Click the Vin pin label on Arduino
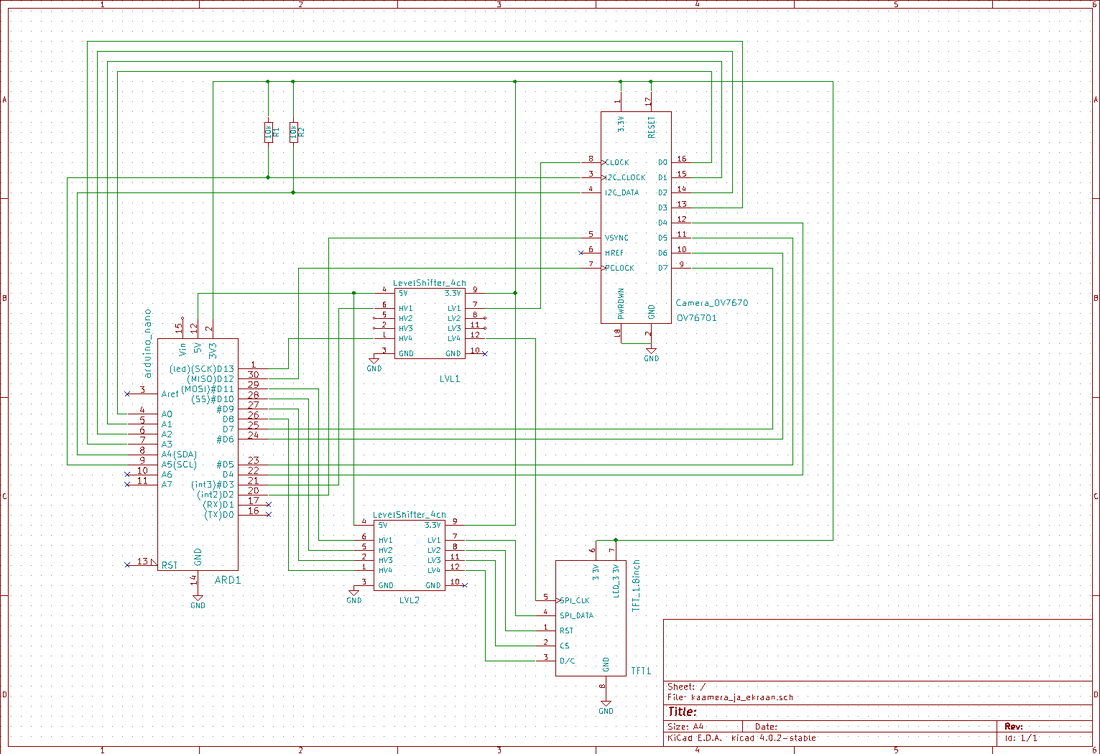The height and width of the screenshot is (754, 1100). 182,349
